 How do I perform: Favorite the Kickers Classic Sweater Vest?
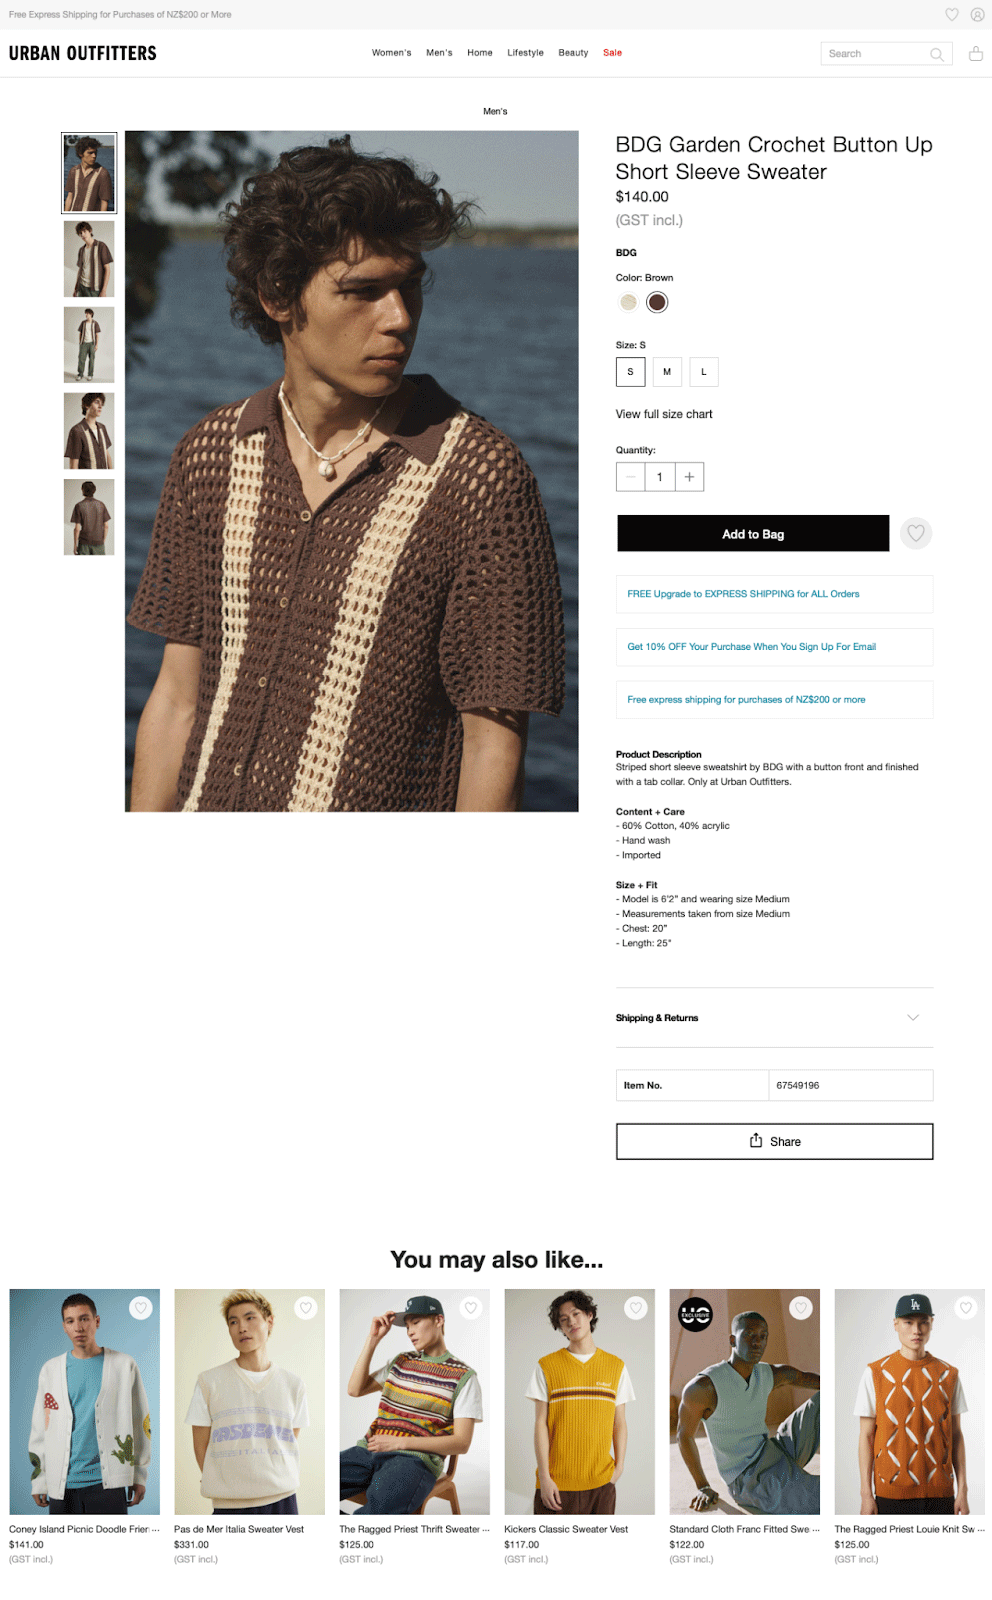(636, 1307)
